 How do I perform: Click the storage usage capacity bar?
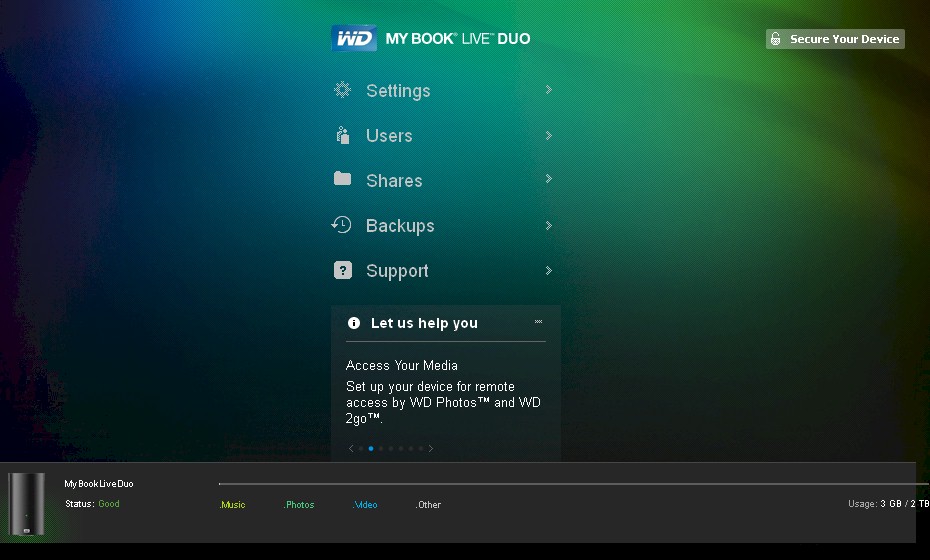tap(574, 484)
